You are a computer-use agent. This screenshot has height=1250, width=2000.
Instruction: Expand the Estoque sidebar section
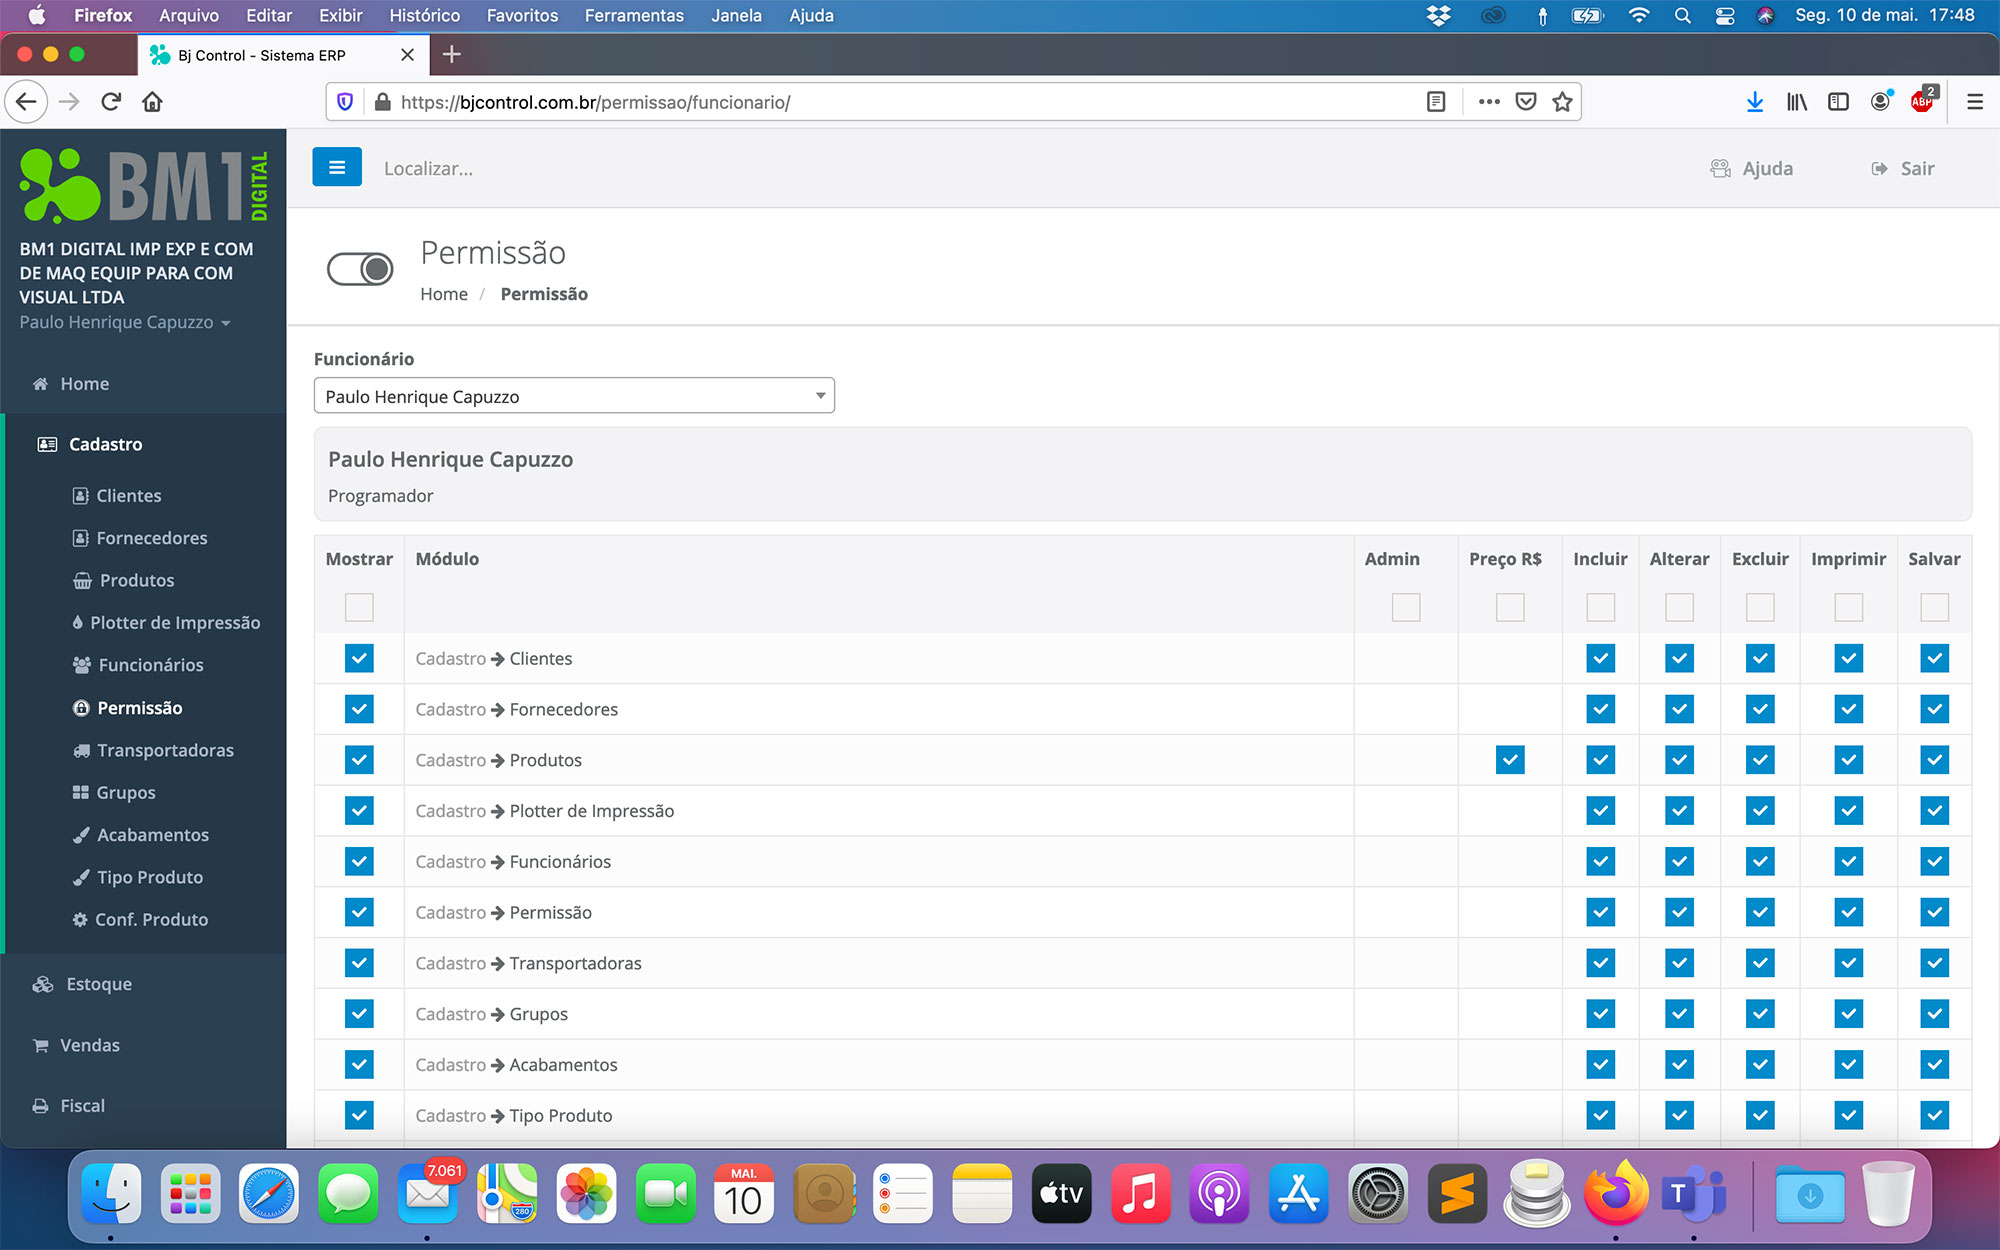click(98, 984)
